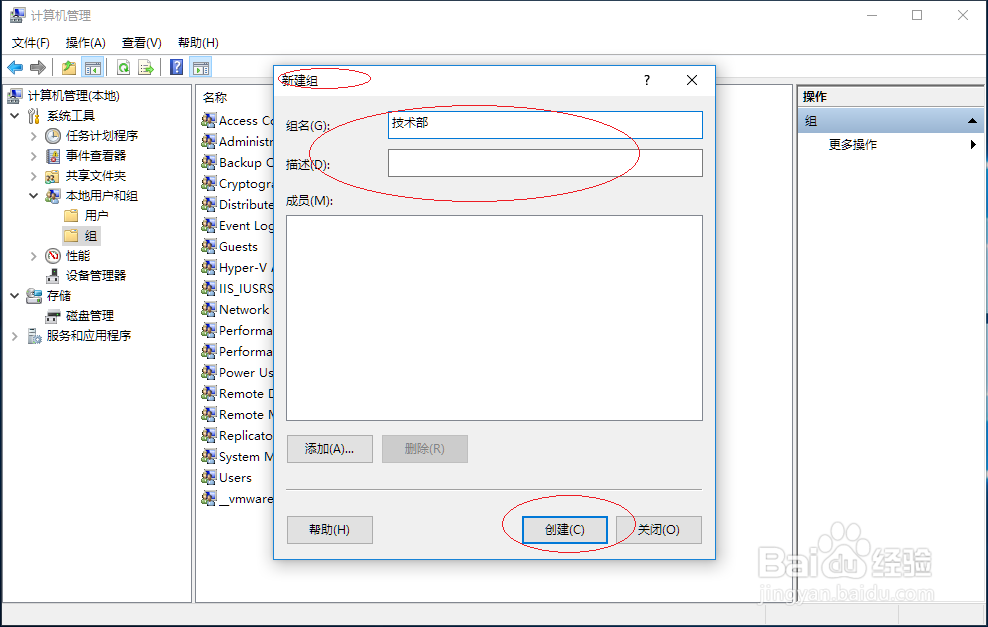Expand the 性能 tree node

pos(33,255)
